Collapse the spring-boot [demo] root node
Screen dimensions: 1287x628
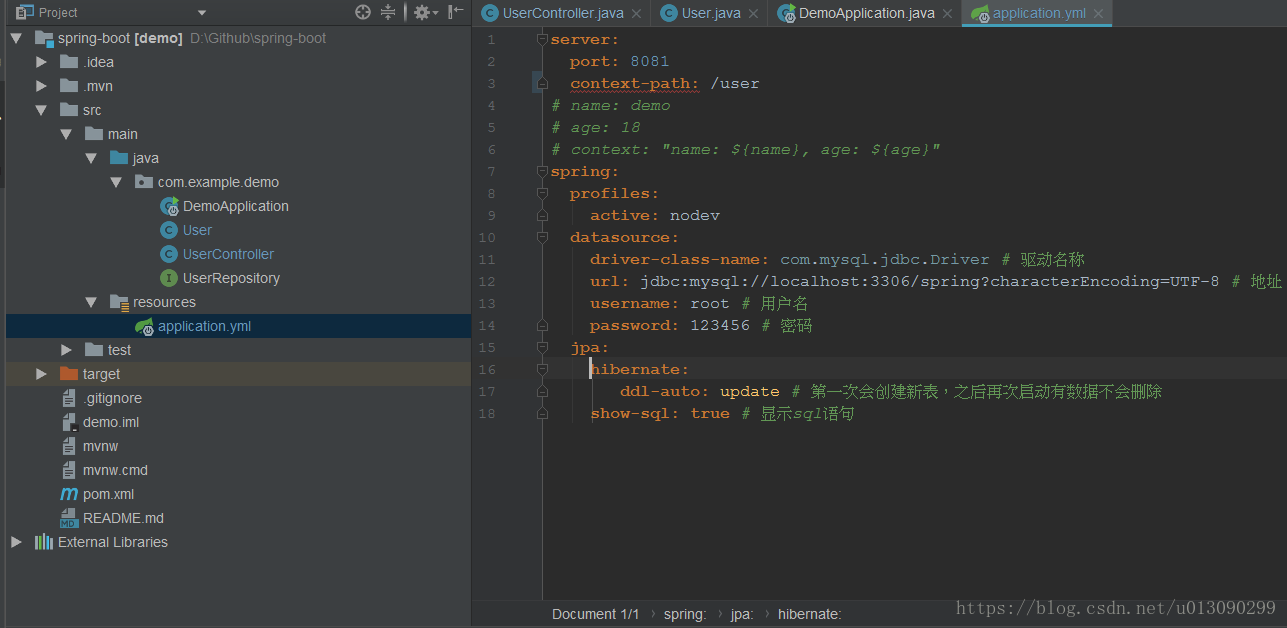(16, 38)
